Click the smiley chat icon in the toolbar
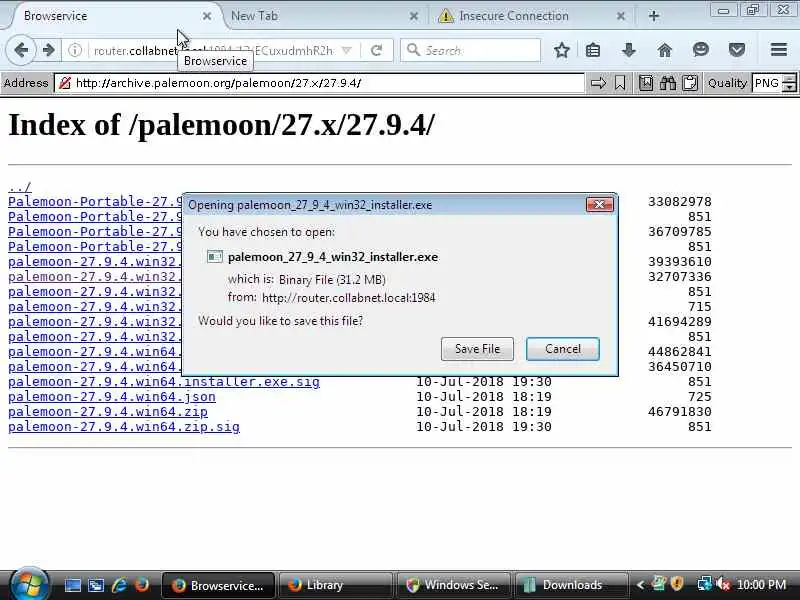 point(701,49)
